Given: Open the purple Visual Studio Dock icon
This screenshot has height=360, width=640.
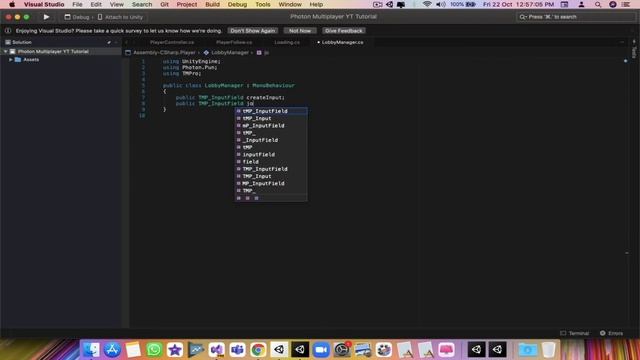Looking at the screenshot, I should point(216,350).
